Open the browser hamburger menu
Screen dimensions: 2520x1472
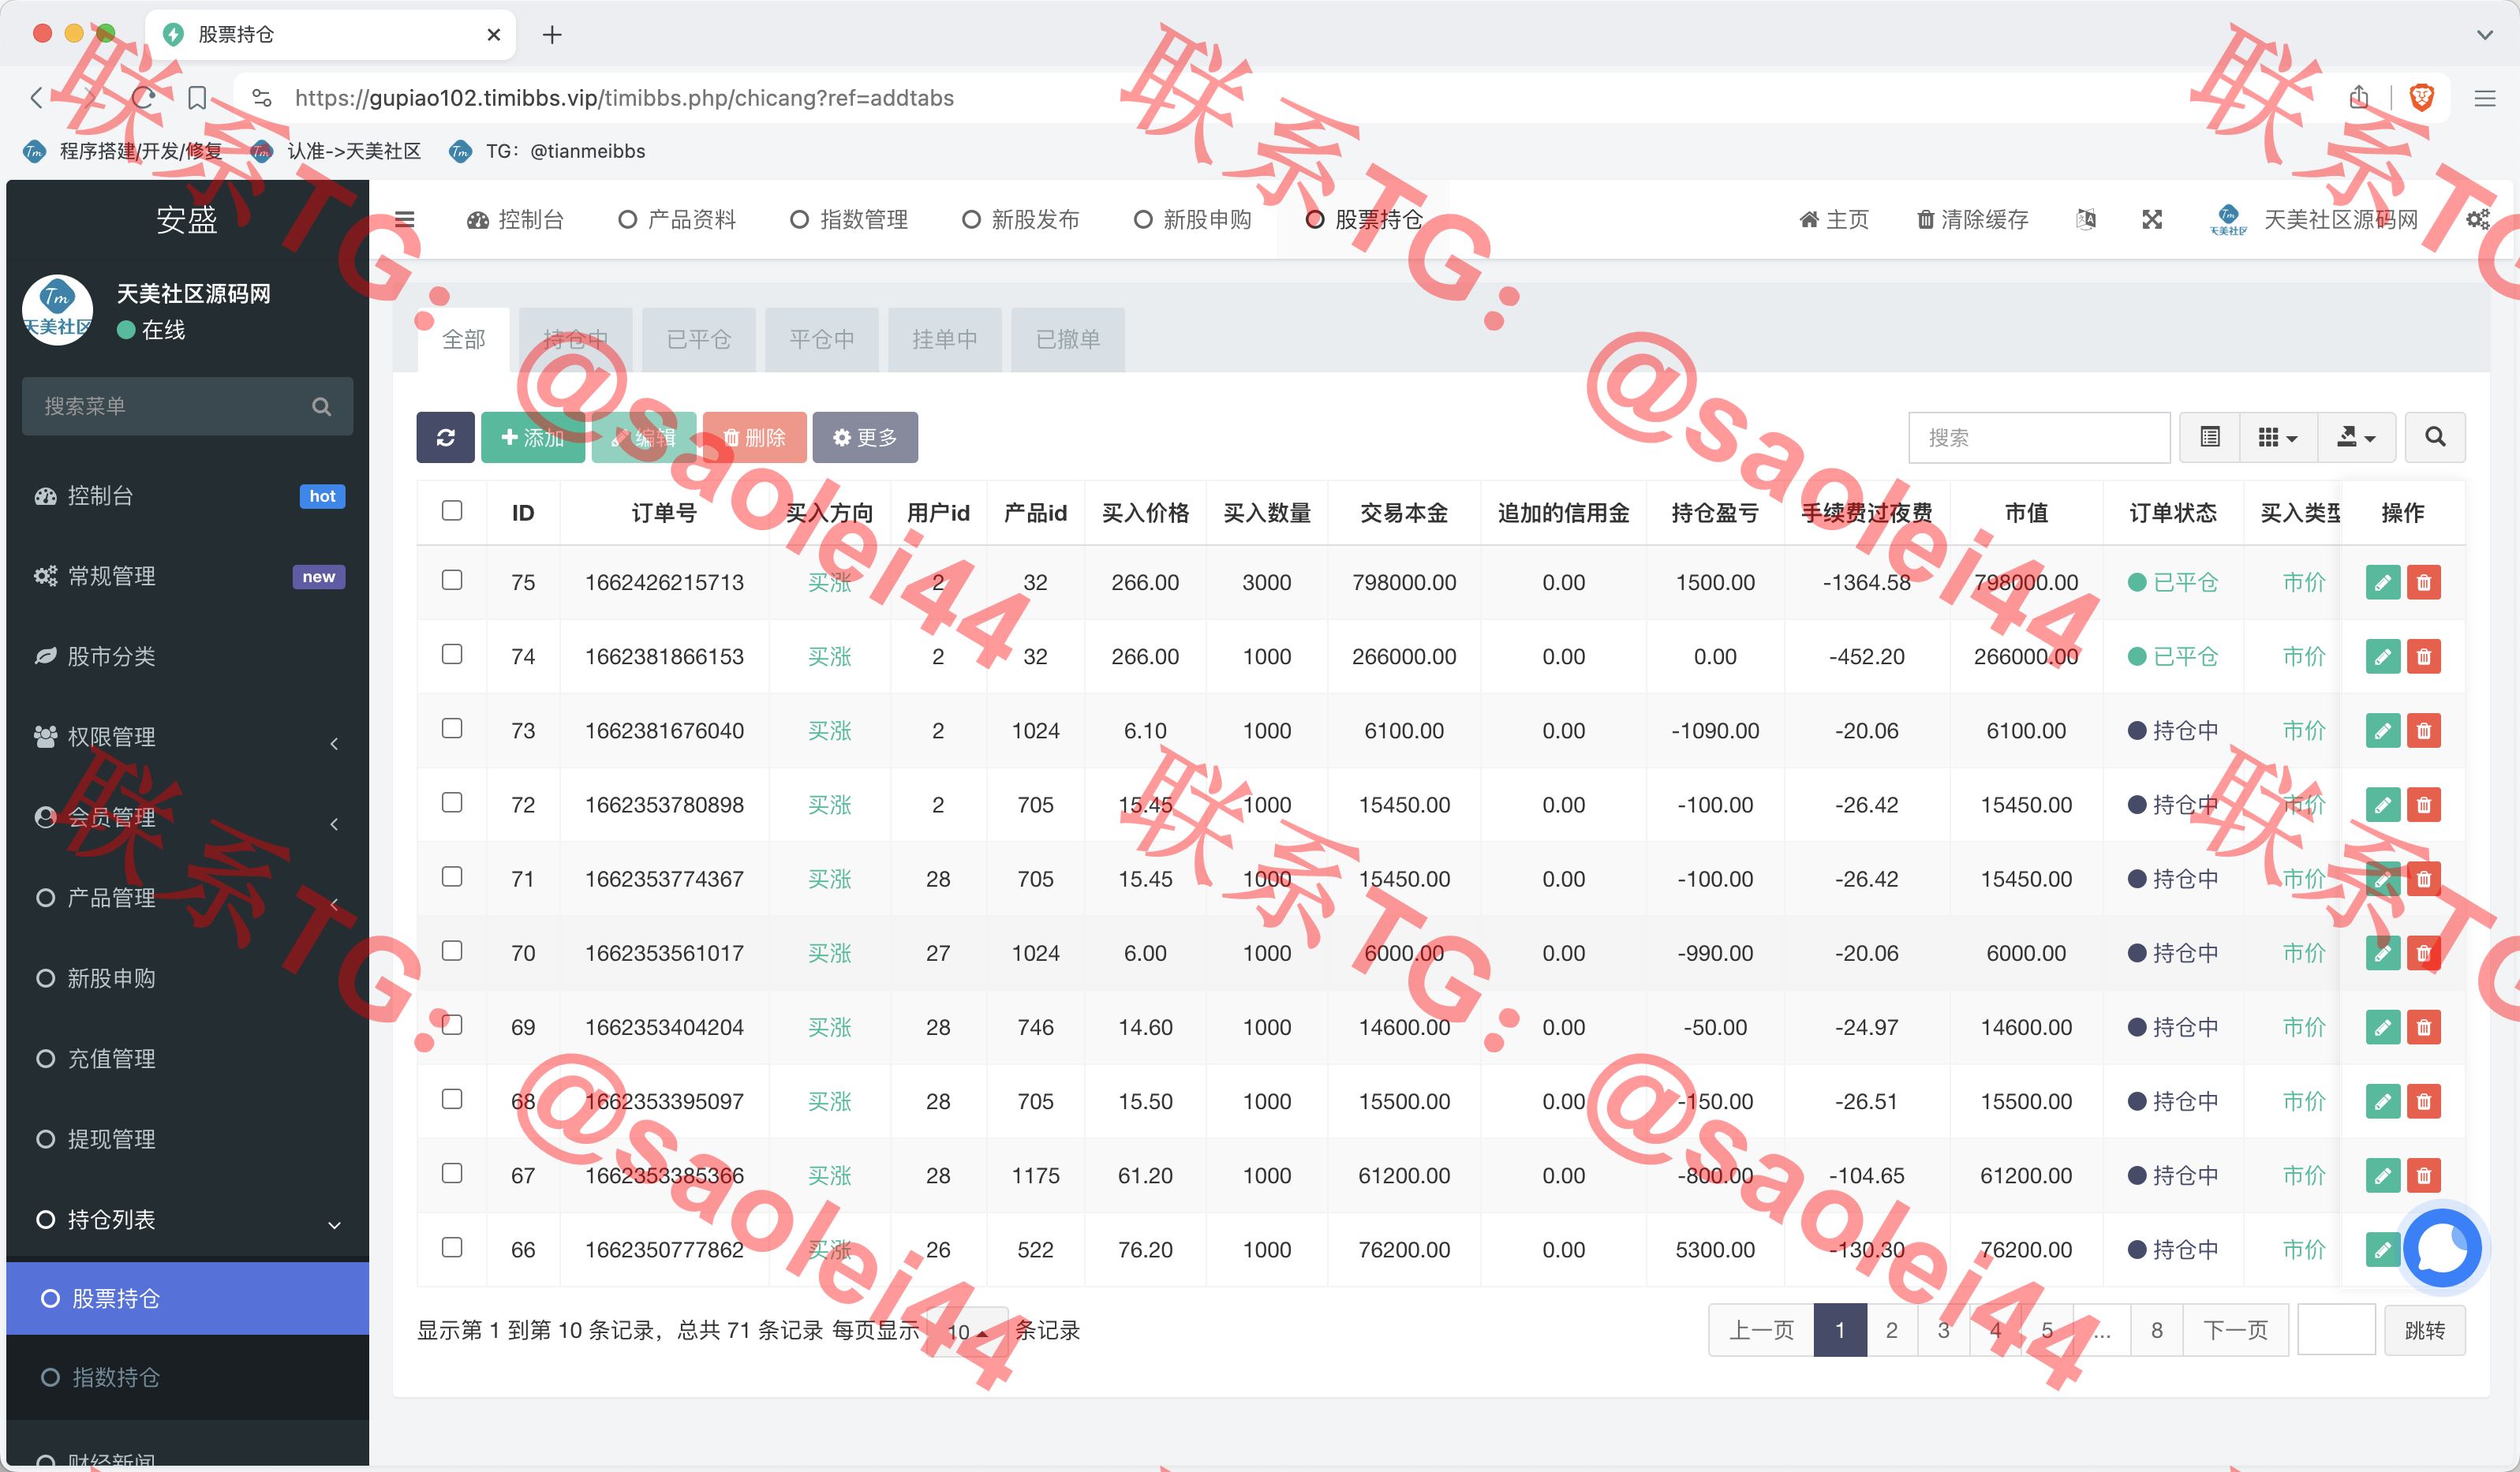(2484, 97)
